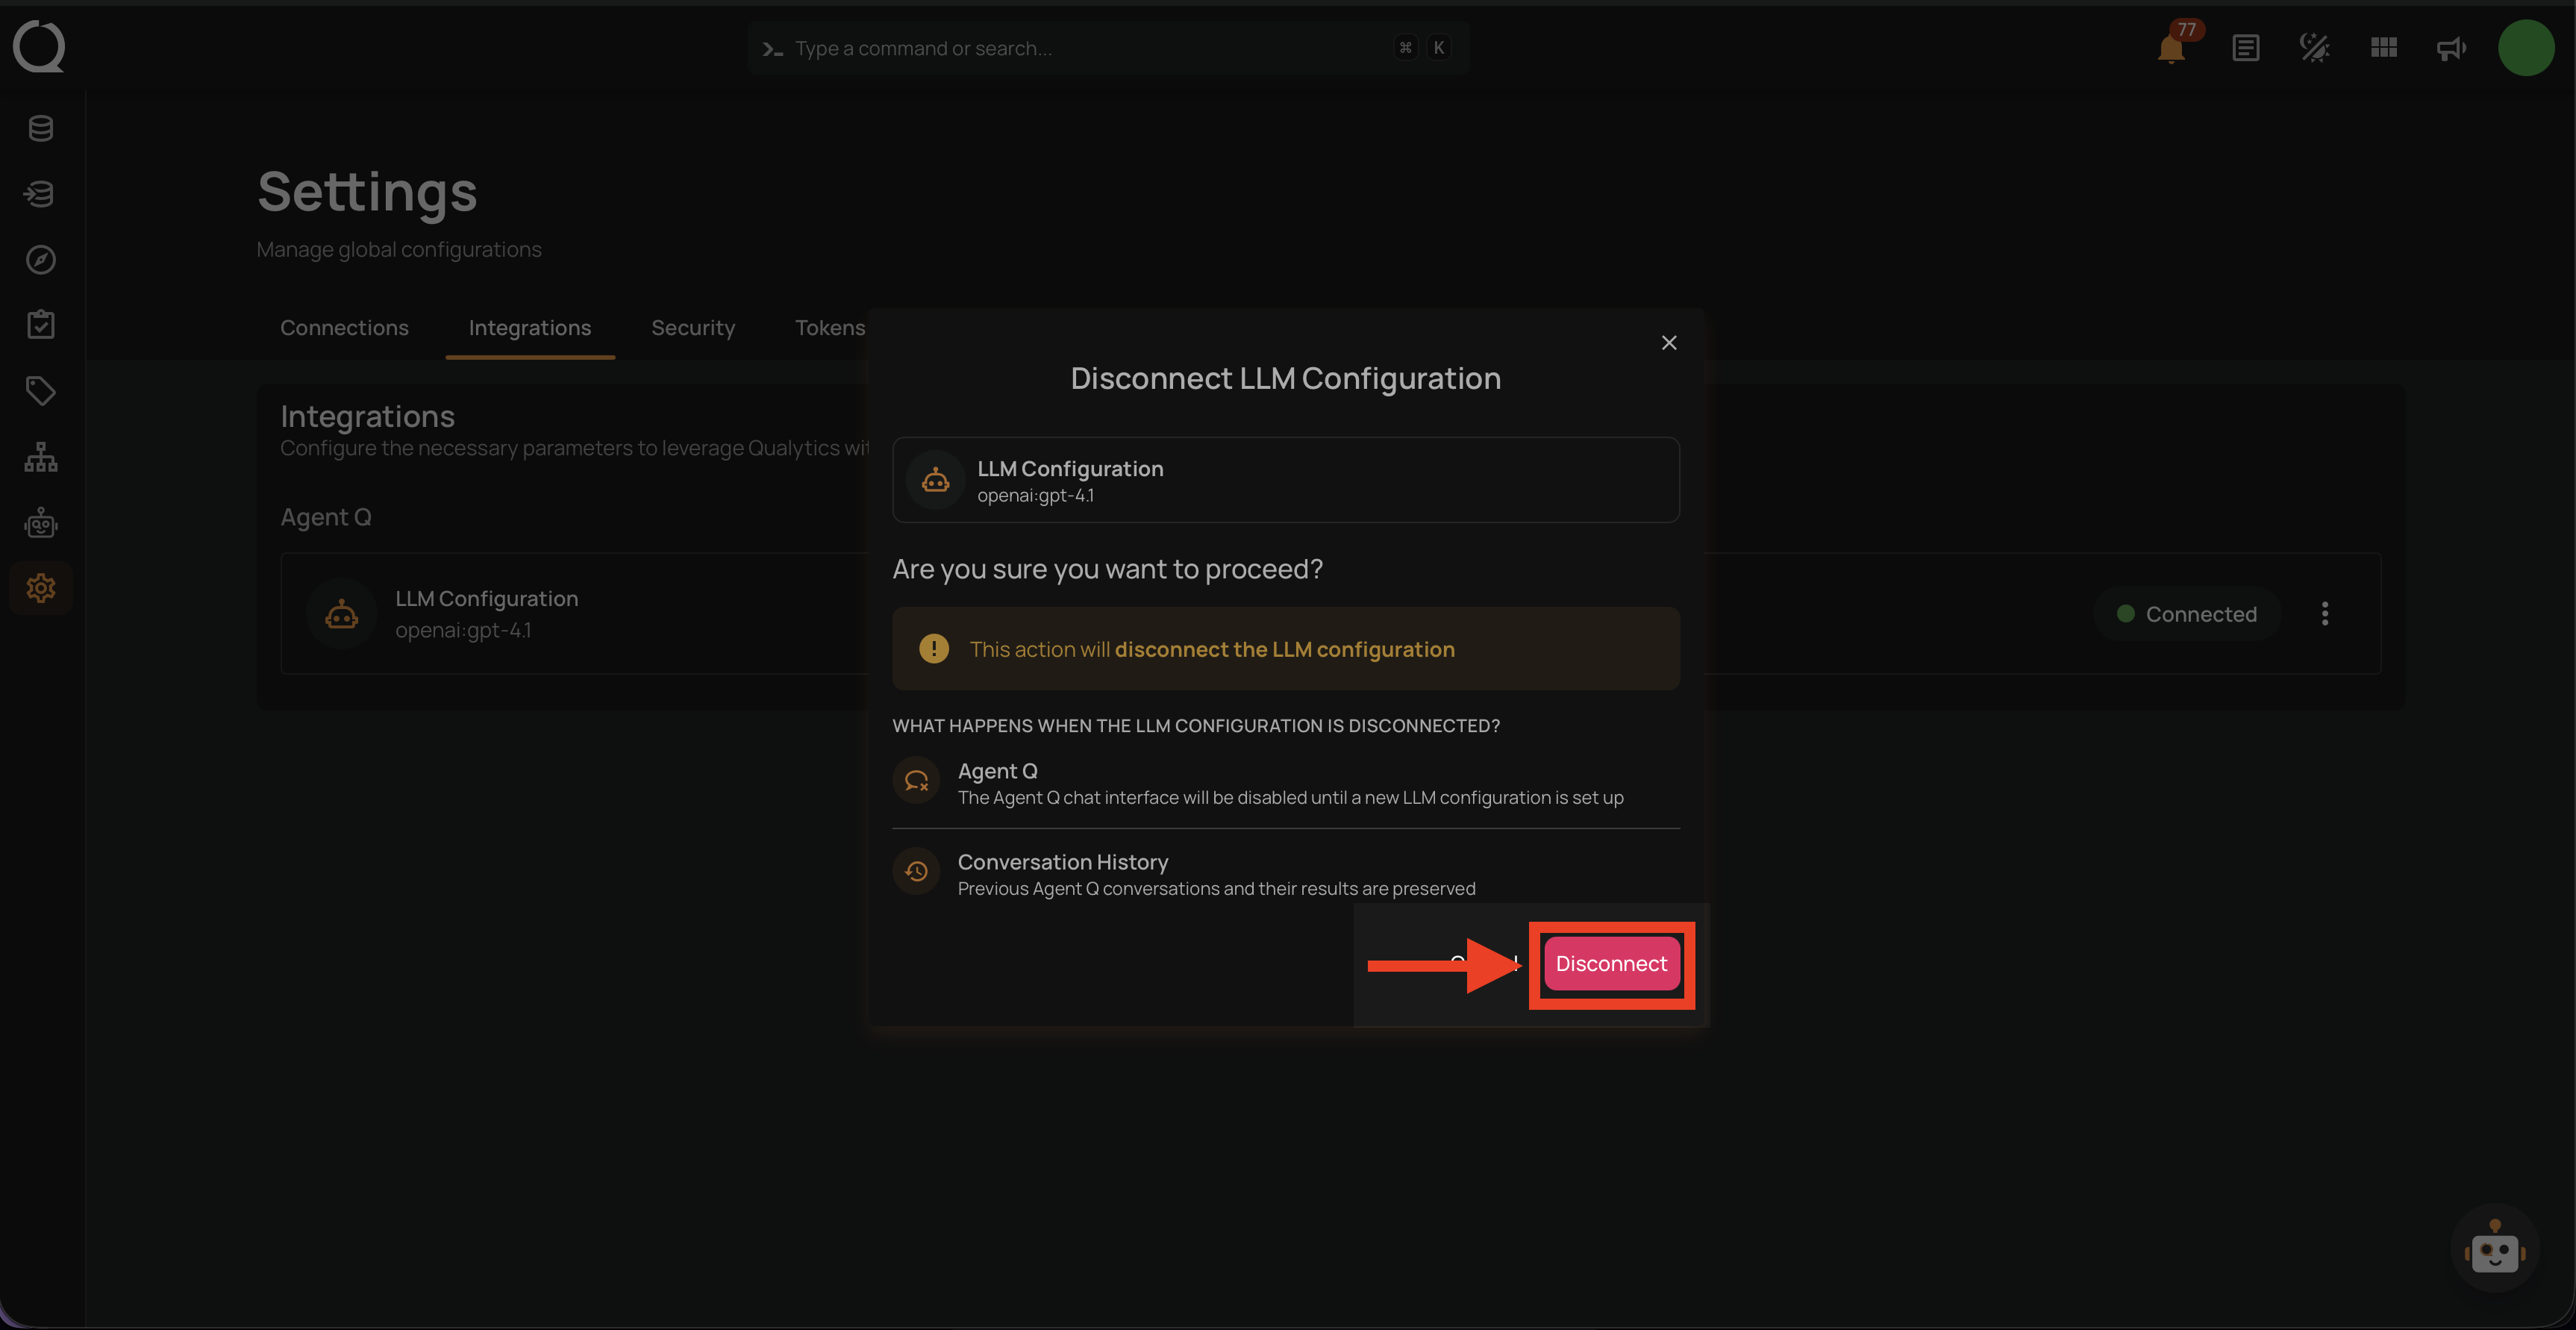Image resolution: width=2576 pixels, height=1330 pixels.
Task: Click the Qualytics logo
Action: [x=39, y=46]
